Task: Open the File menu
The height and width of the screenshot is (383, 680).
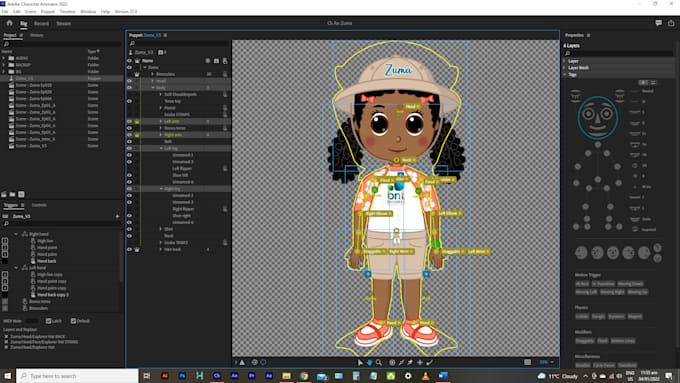Action: [5, 12]
